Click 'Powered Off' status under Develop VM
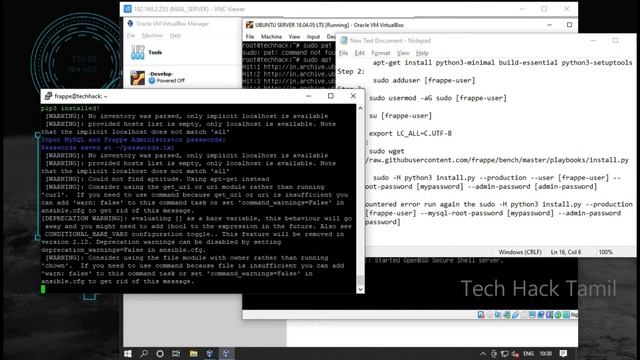The image size is (640, 360). click(x=171, y=81)
